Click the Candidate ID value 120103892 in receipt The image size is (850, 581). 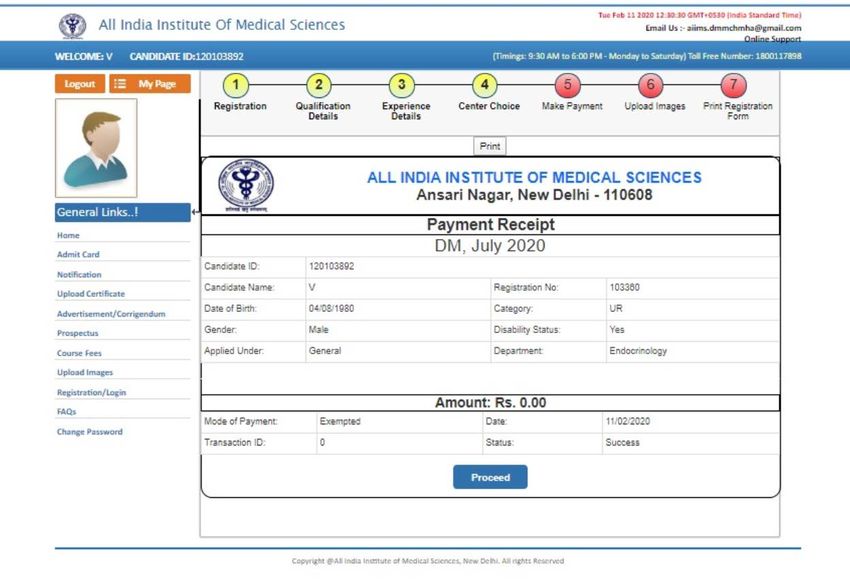tap(331, 266)
